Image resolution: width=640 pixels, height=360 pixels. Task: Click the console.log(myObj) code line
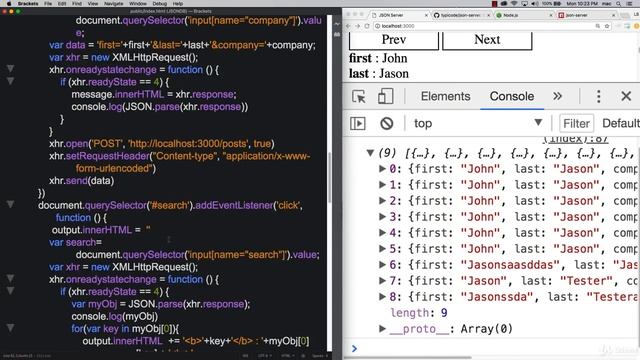[x=115, y=316]
